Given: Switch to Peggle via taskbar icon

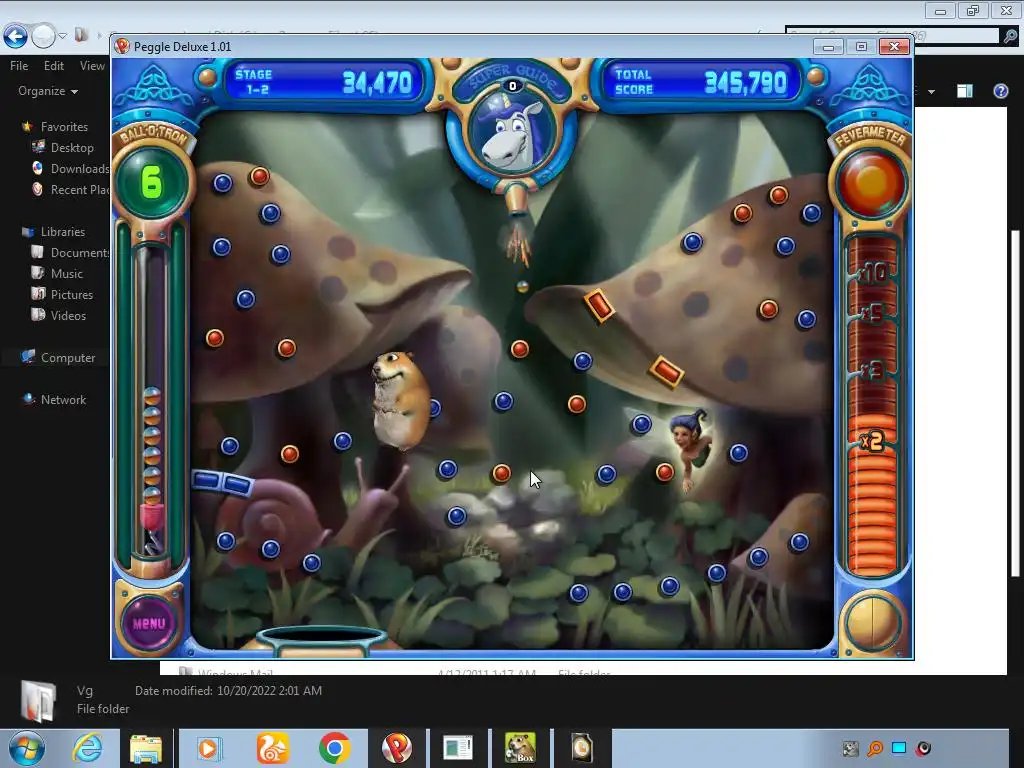Looking at the screenshot, I should coord(396,748).
